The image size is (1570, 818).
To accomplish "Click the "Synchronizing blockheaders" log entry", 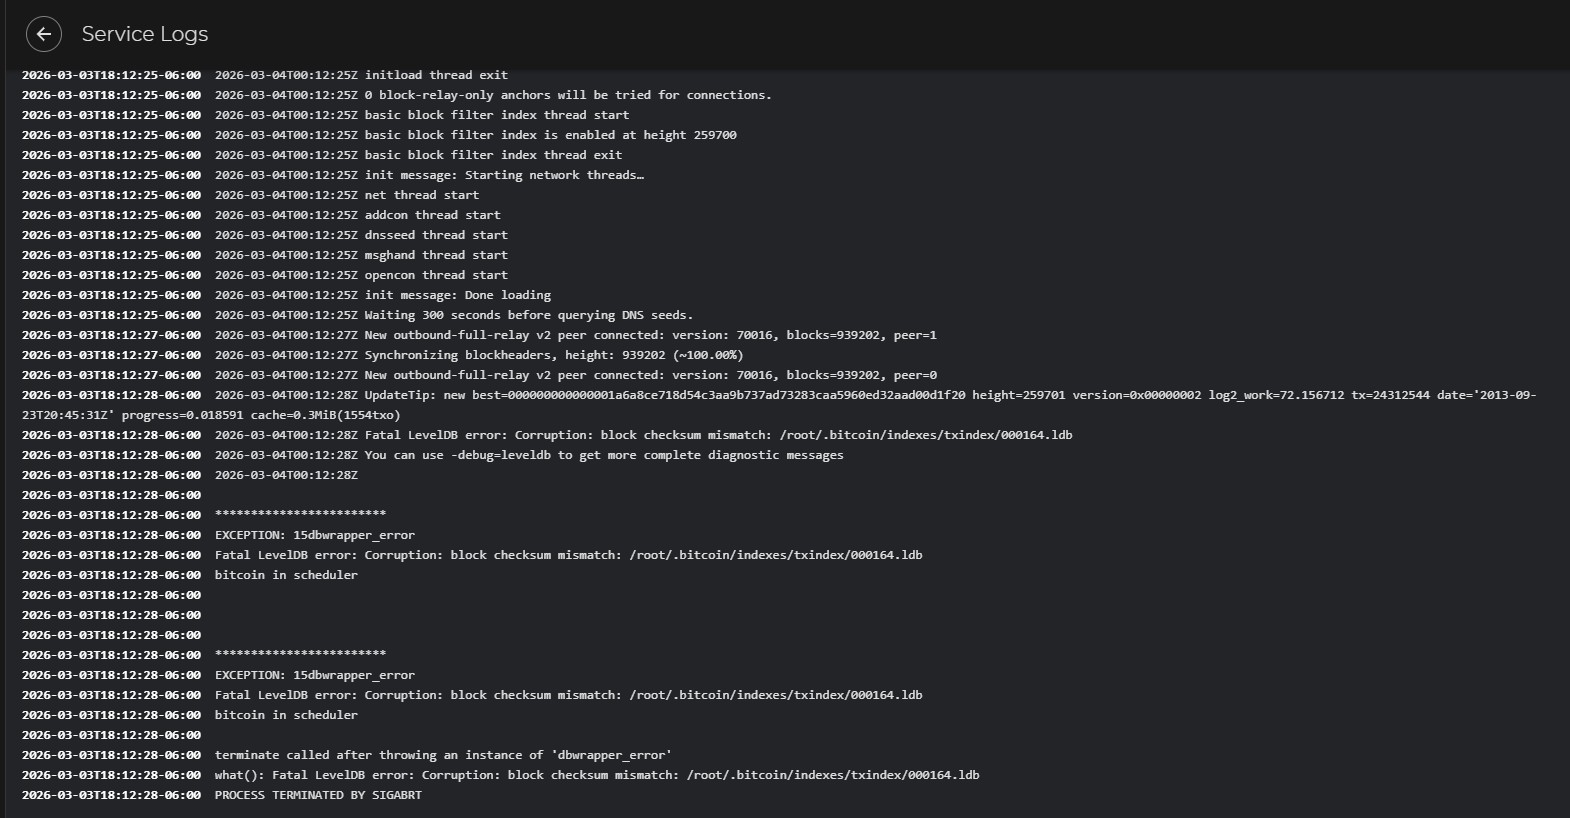I will [553, 355].
